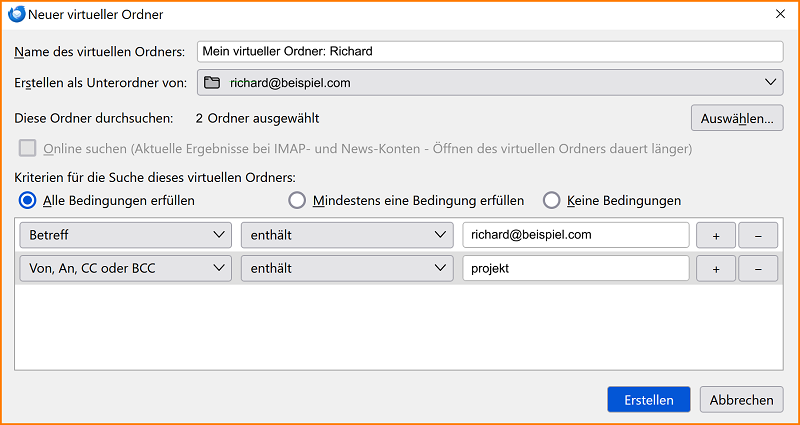Remove the Betreff condition row
This screenshot has height=425, width=800.
[x=758, y=235]
